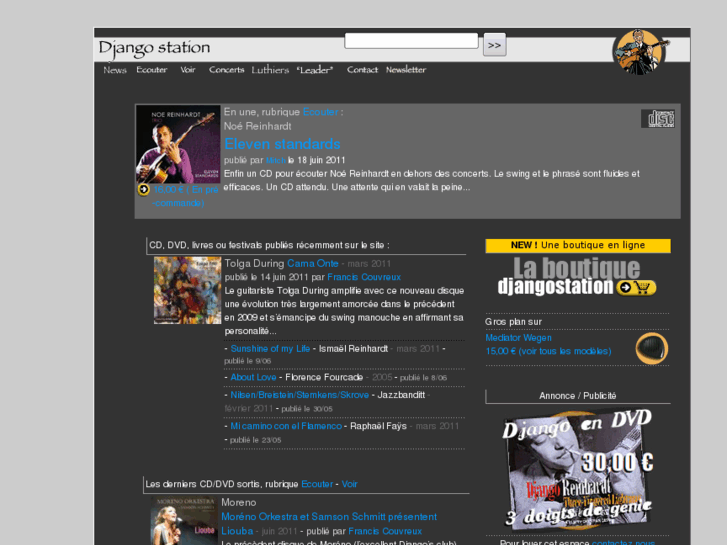Click the Gros plan sur heading
Image resolution: width=727 pixels, height=545 pixels.
click(513, 322)
